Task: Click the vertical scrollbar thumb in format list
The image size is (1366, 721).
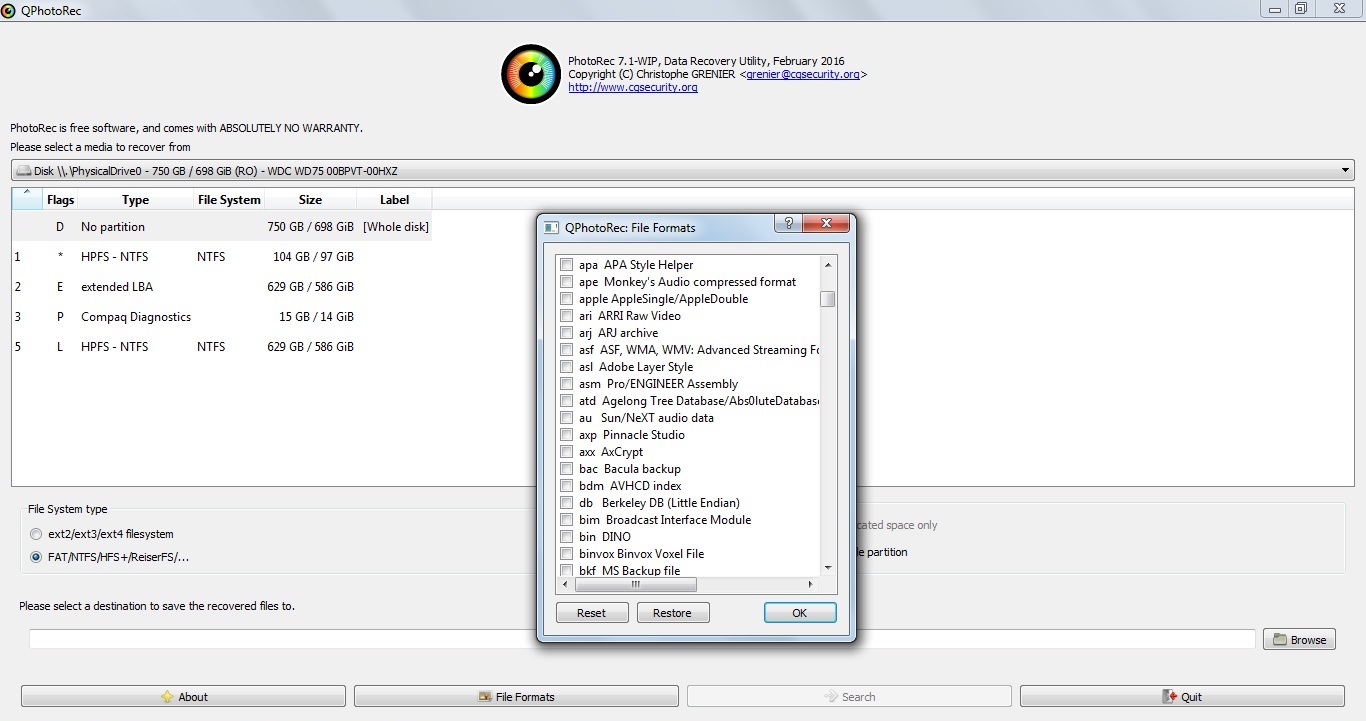Action: tap(827, 299)
